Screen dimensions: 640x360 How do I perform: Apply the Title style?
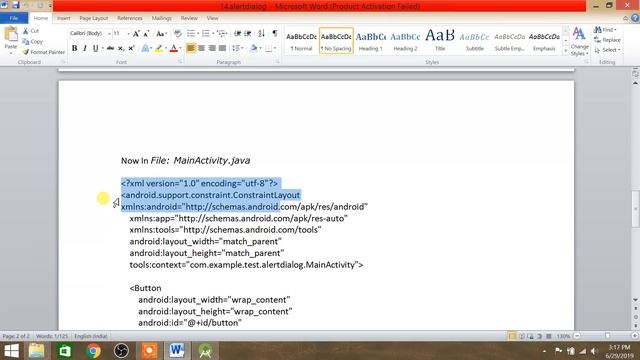440,41
